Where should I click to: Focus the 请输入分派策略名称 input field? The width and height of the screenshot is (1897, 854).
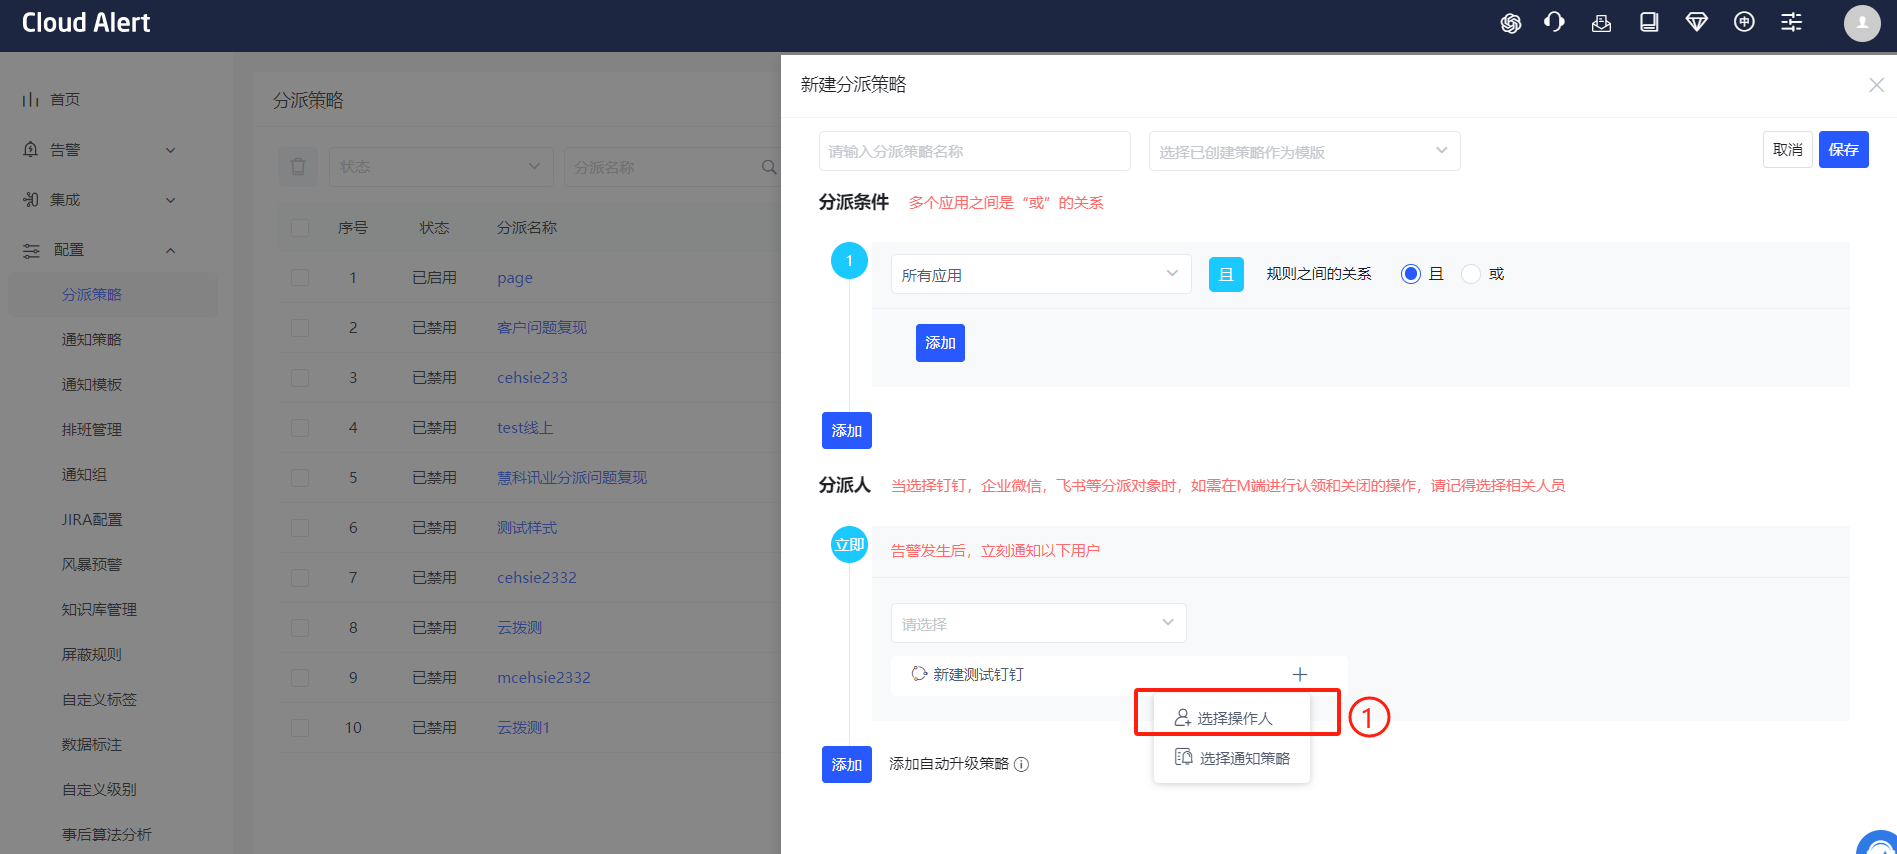[974, 151]
